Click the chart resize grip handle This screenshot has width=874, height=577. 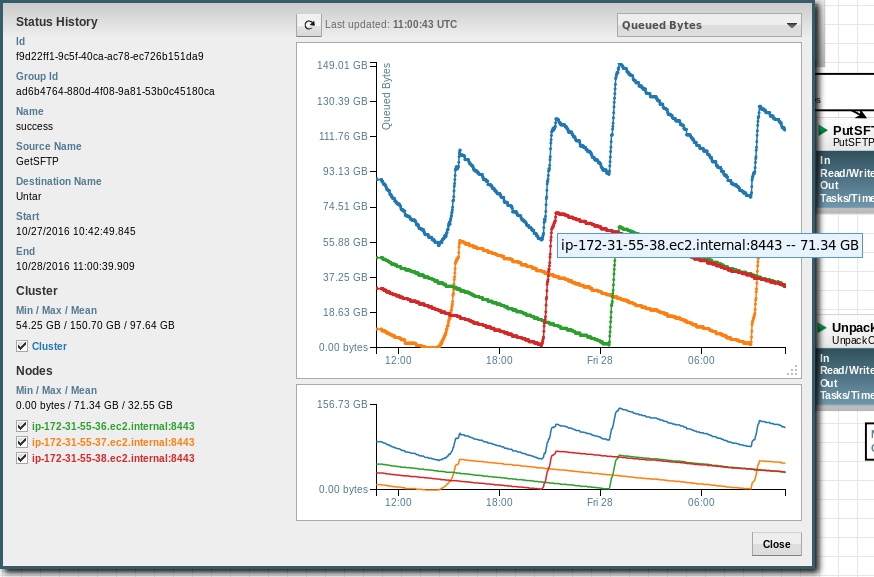click(x=792, y=370)
